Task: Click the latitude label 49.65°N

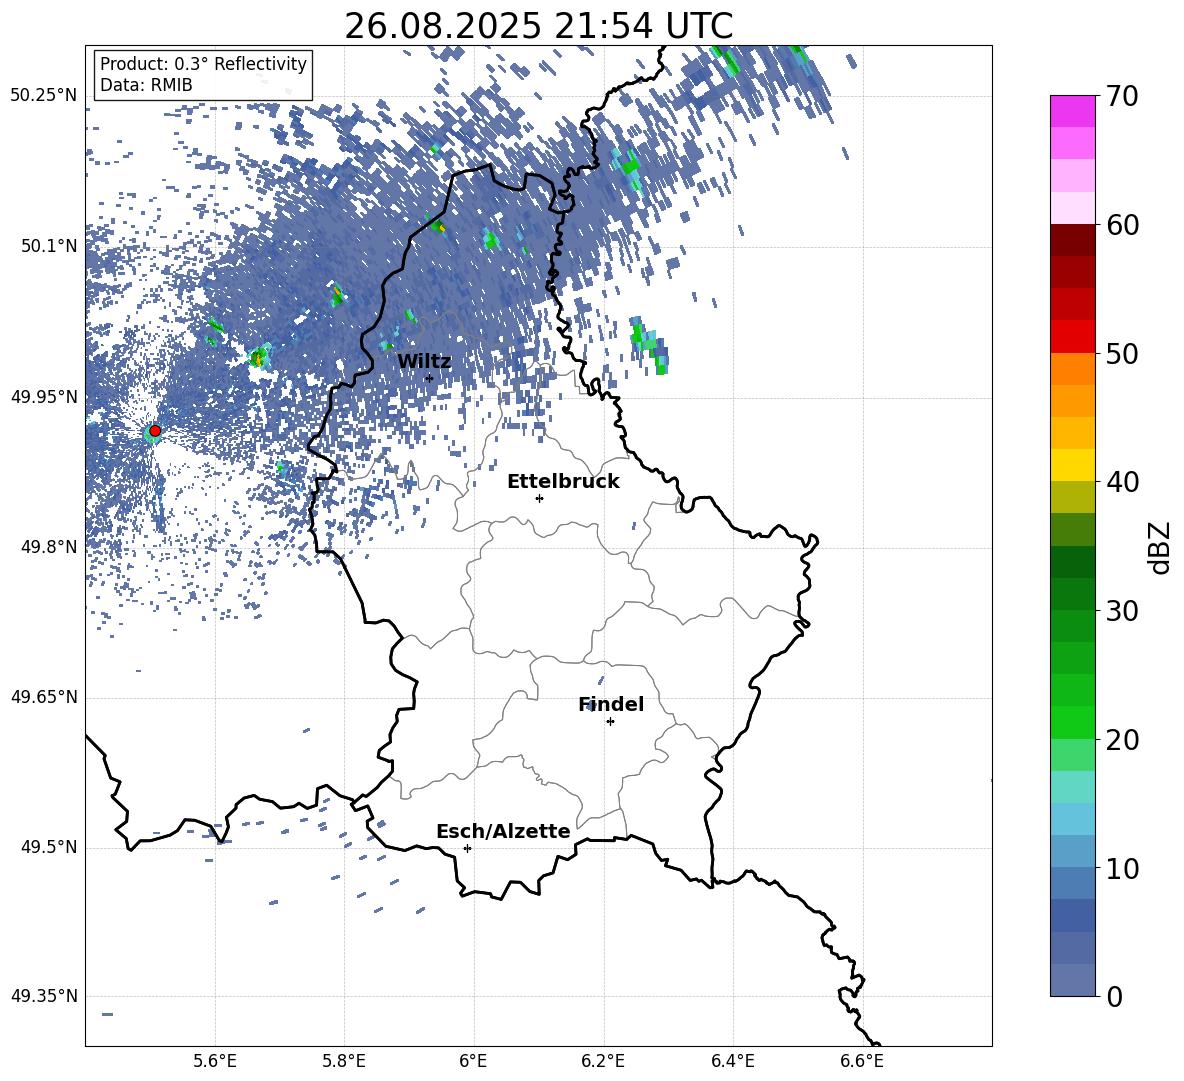Action: click(44, 697)
